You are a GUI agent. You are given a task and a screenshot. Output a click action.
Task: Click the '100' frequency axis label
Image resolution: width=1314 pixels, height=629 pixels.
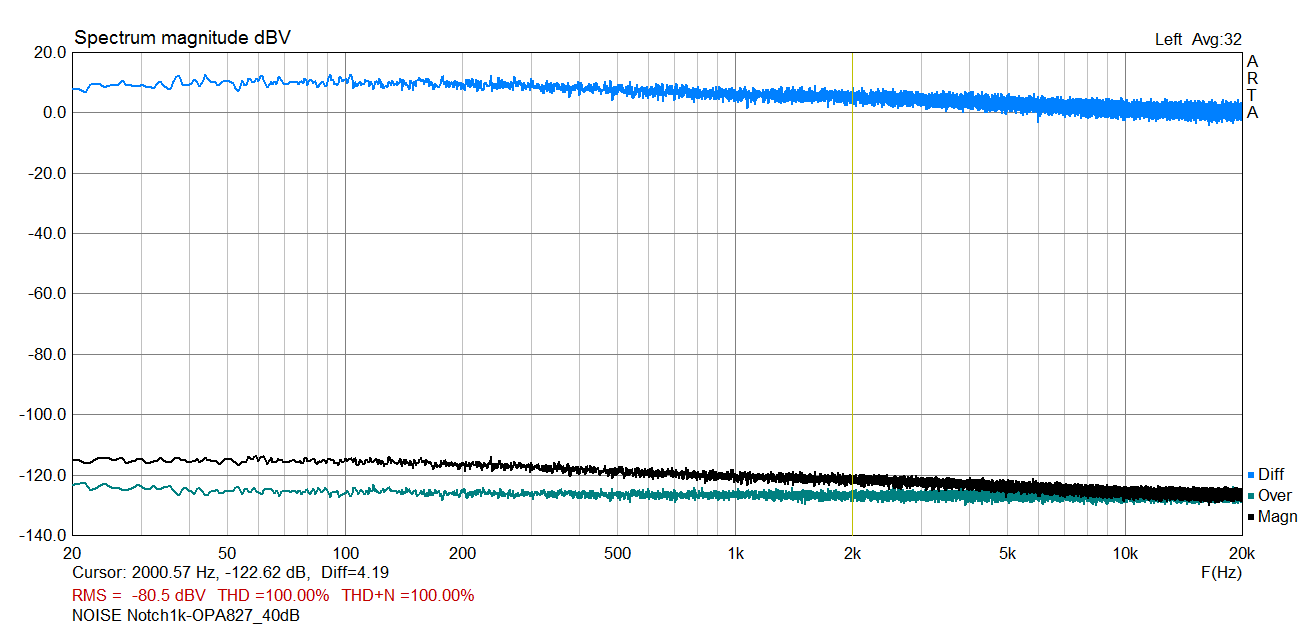[345, 553]
